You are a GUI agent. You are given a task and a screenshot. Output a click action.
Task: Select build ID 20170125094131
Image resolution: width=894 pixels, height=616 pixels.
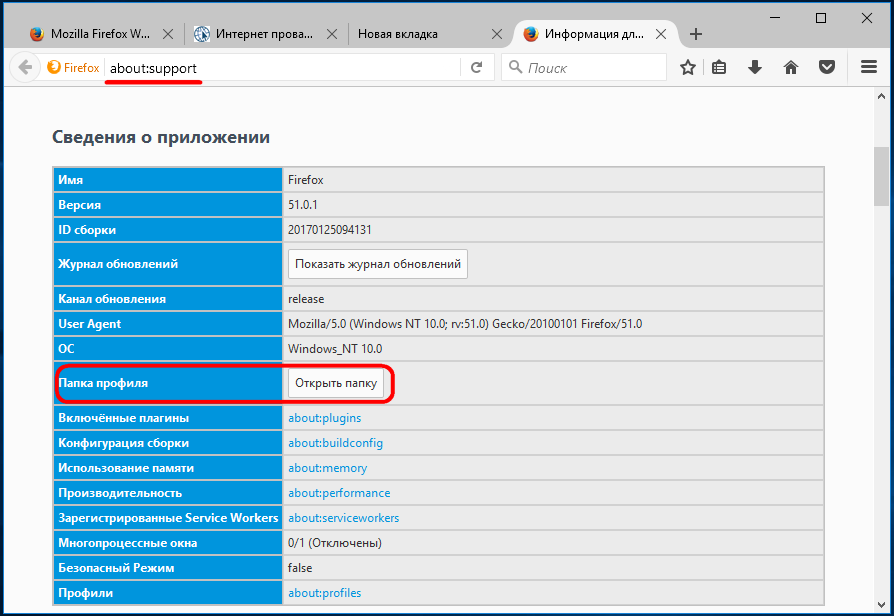(x=330, y=230)
